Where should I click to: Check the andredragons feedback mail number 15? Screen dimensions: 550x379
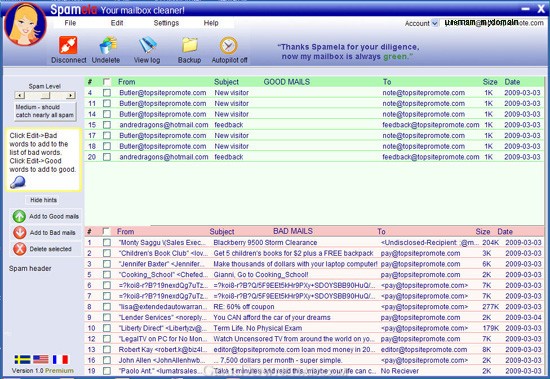click(x=107, y=125)
